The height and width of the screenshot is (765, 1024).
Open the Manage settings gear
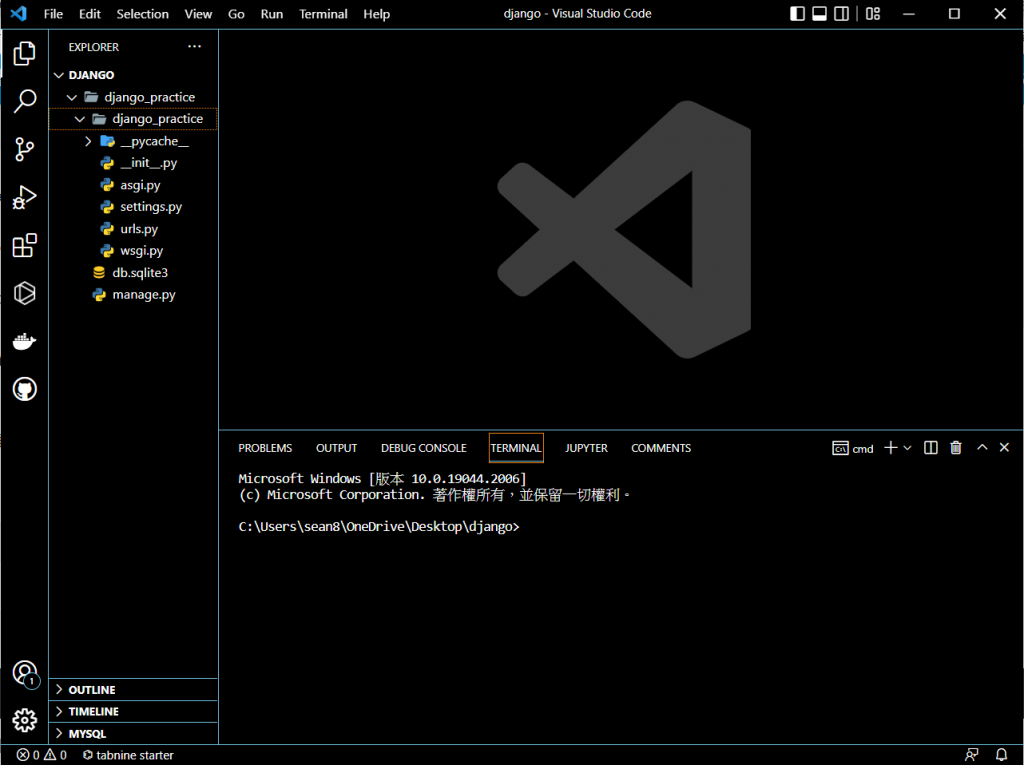[x=24, y=721]
